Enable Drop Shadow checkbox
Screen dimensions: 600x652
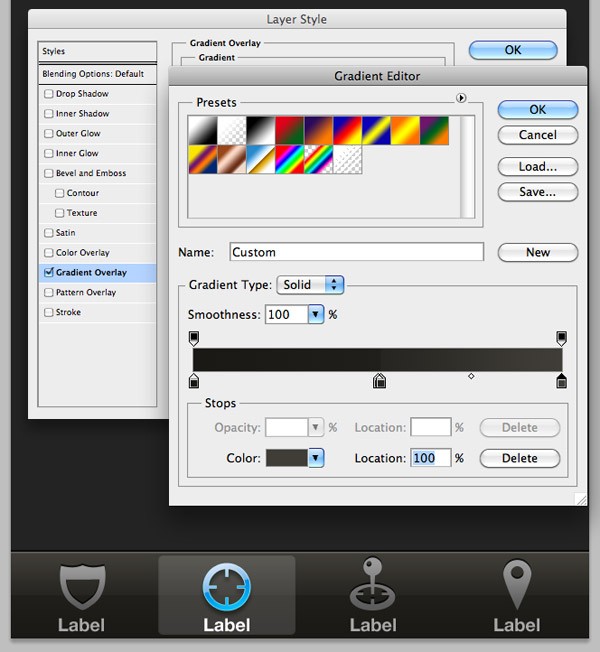click(49, 94)
